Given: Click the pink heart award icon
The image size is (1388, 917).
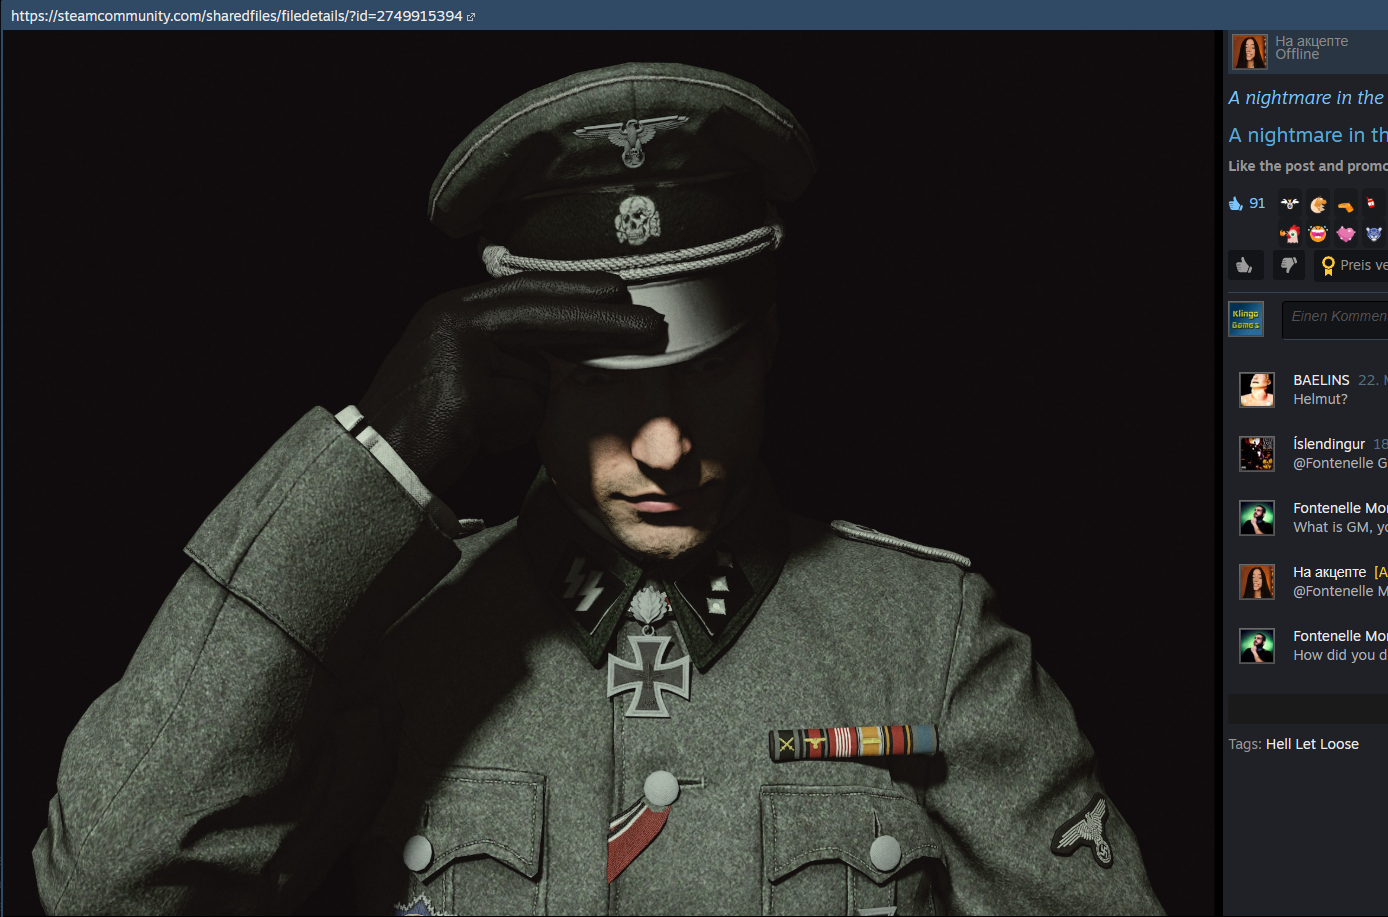Looking at the screenshot, I should (1346, 234).
